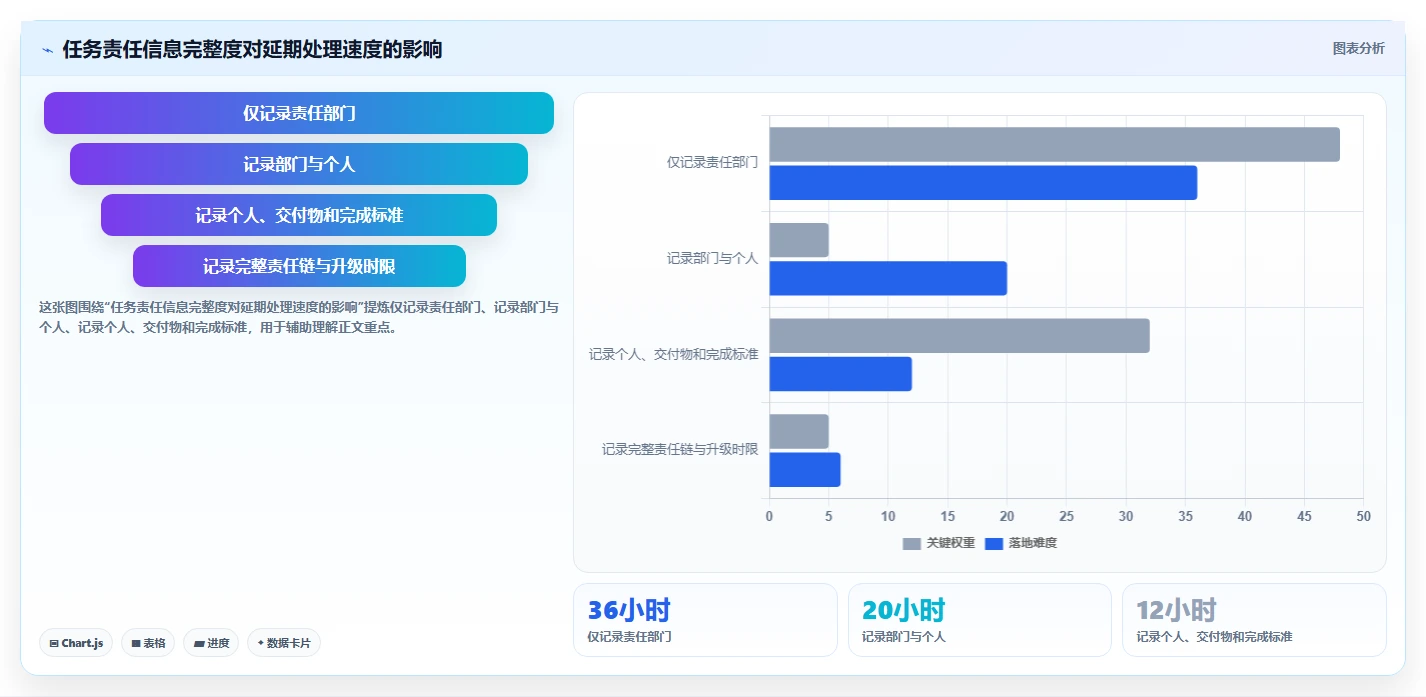This screenshot has height=697, width=1426.
Task: Select the 记录部门与个人 funnel bar
Action: pos(299,164)
